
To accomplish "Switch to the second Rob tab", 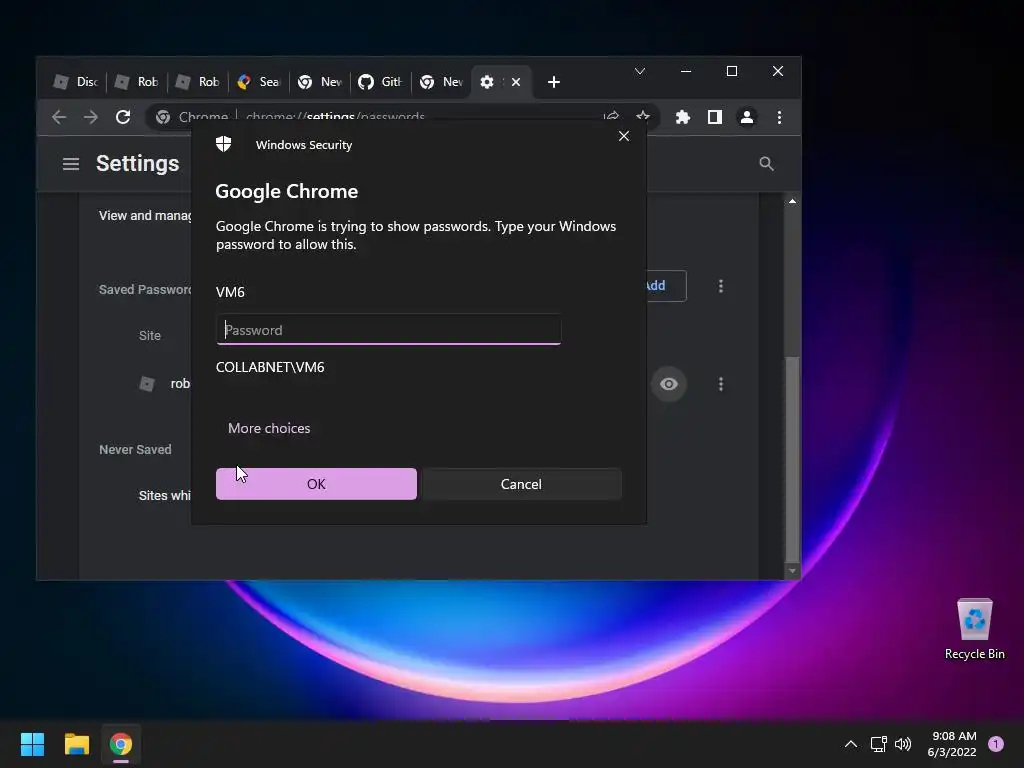I will click(x=197, y=82).
